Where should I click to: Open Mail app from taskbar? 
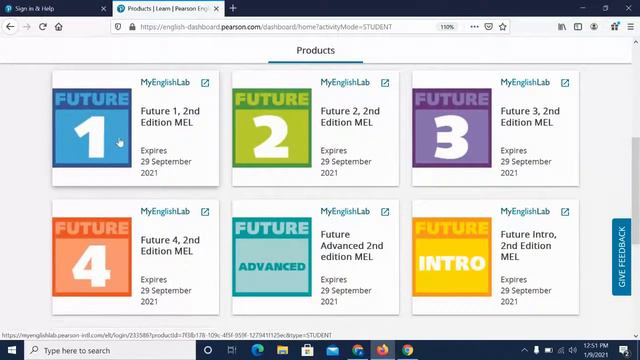pos(333,350)
